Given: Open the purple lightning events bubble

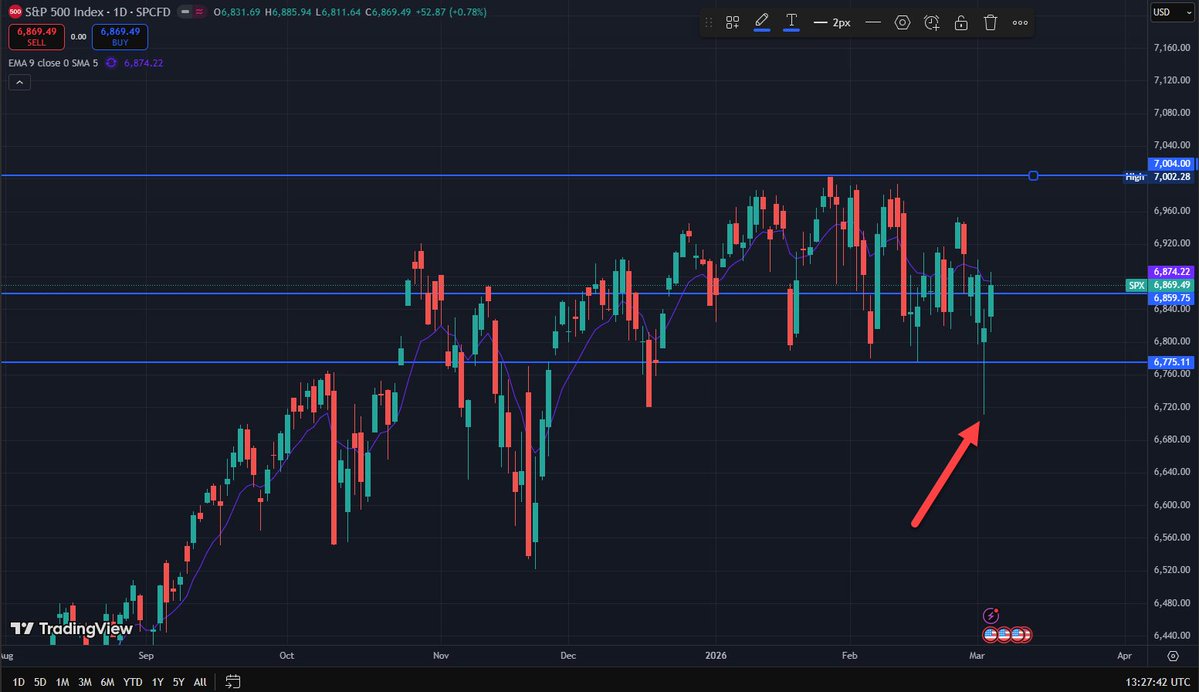Looking at the screenshot, I should click(x=990, y=615).
